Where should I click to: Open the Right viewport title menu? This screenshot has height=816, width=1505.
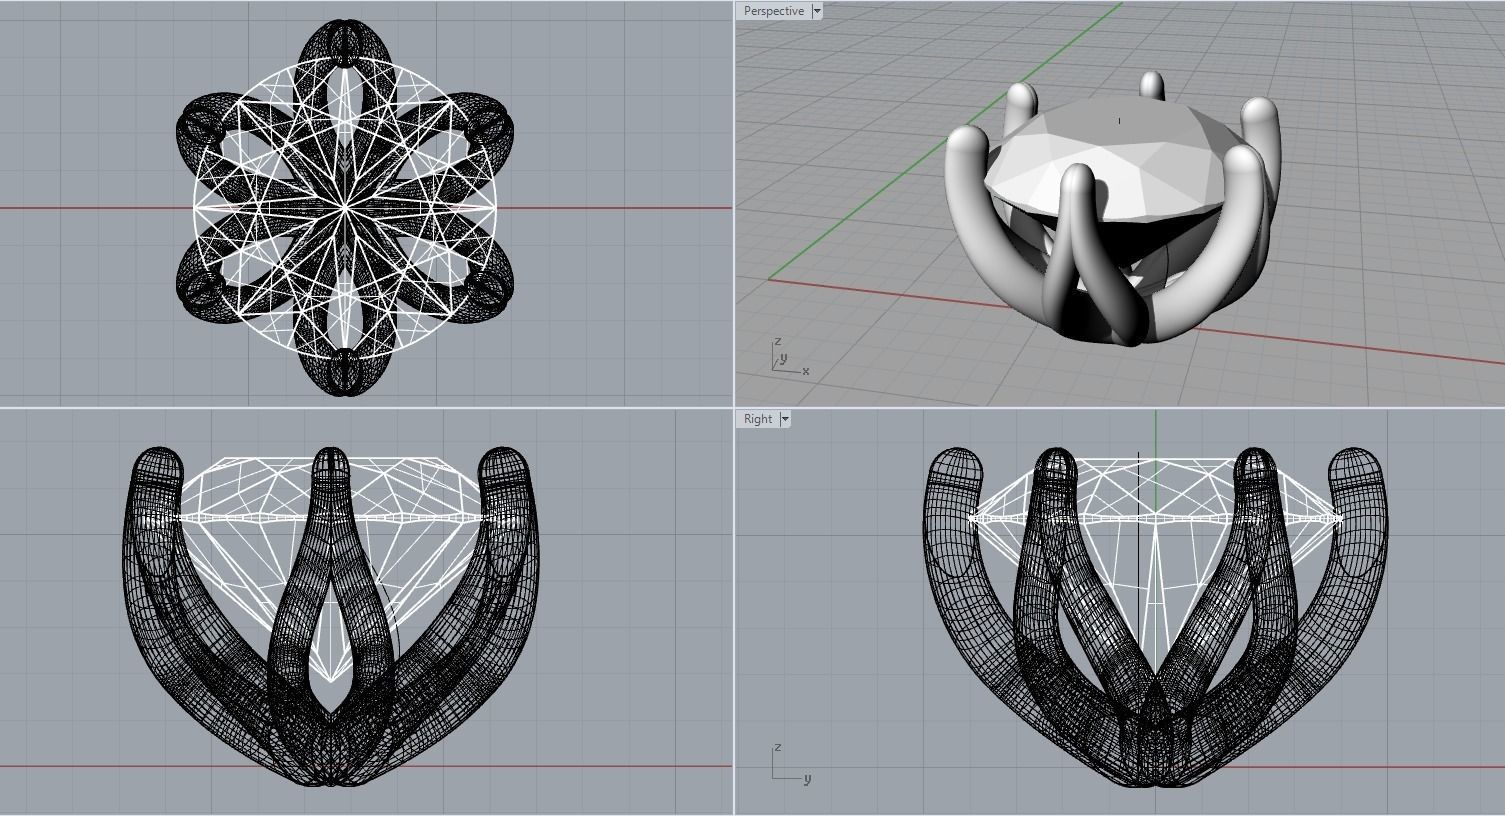pos(758,419)
